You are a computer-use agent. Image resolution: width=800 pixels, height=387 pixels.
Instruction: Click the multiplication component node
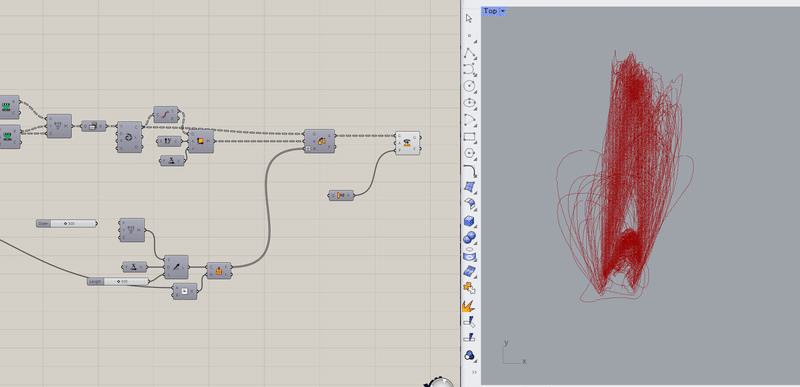coord(185,291)
